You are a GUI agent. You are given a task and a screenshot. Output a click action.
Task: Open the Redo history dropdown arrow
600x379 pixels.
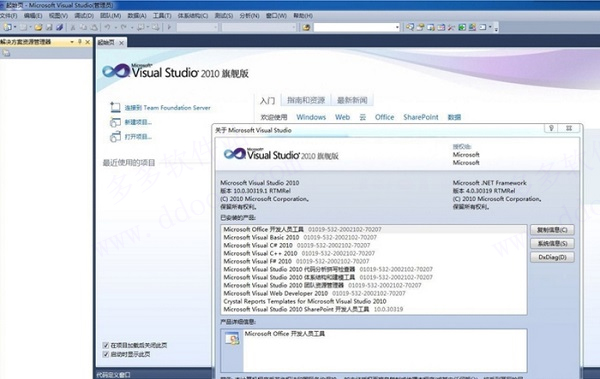132,27
